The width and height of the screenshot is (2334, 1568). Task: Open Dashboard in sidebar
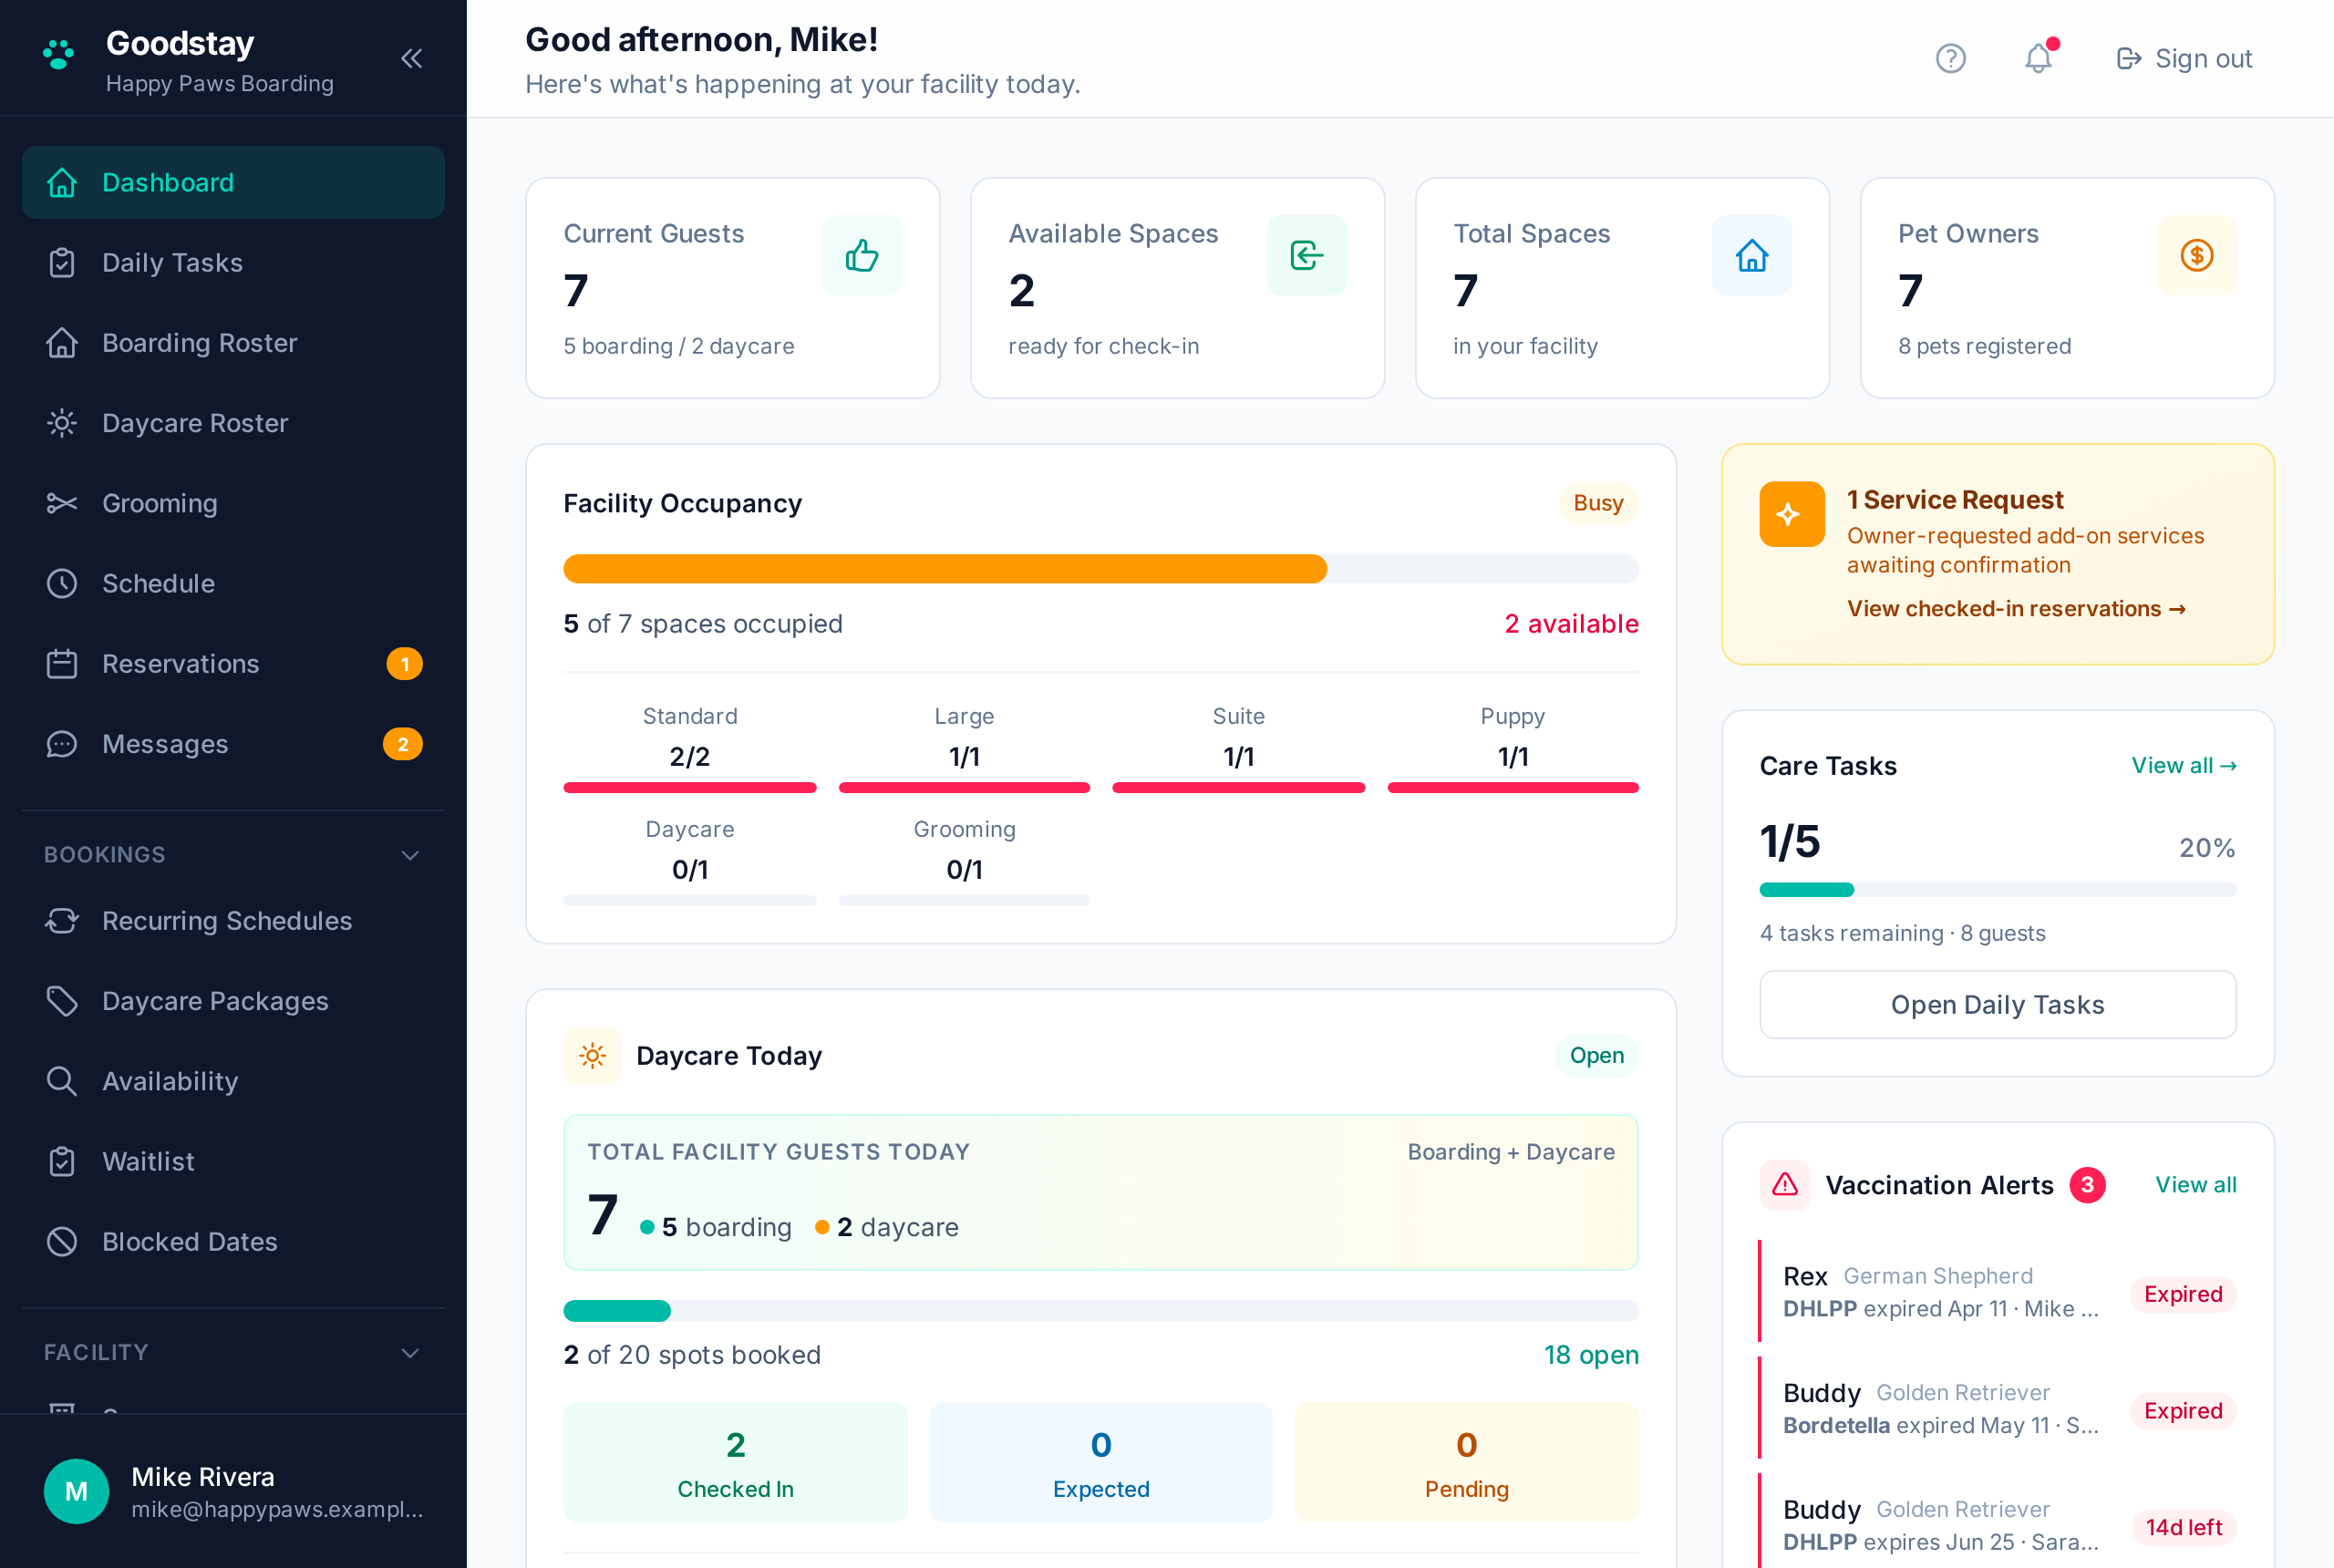[x=233, y=182]
